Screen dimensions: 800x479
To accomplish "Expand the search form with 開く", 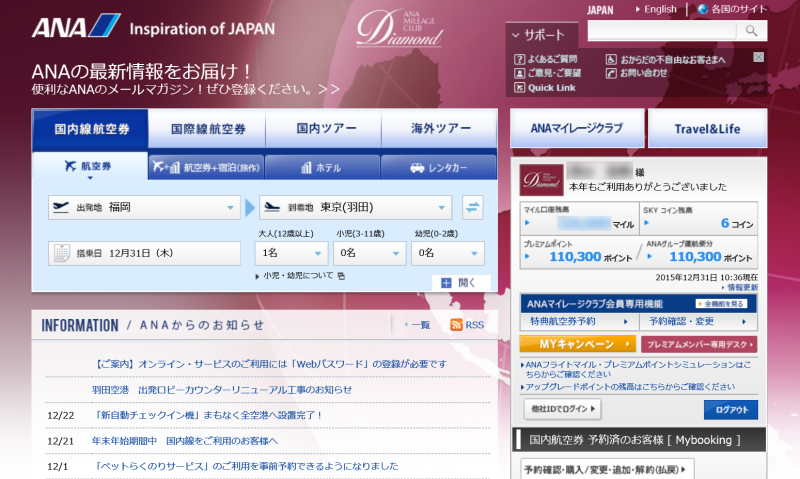I will (x=460, y=283).
